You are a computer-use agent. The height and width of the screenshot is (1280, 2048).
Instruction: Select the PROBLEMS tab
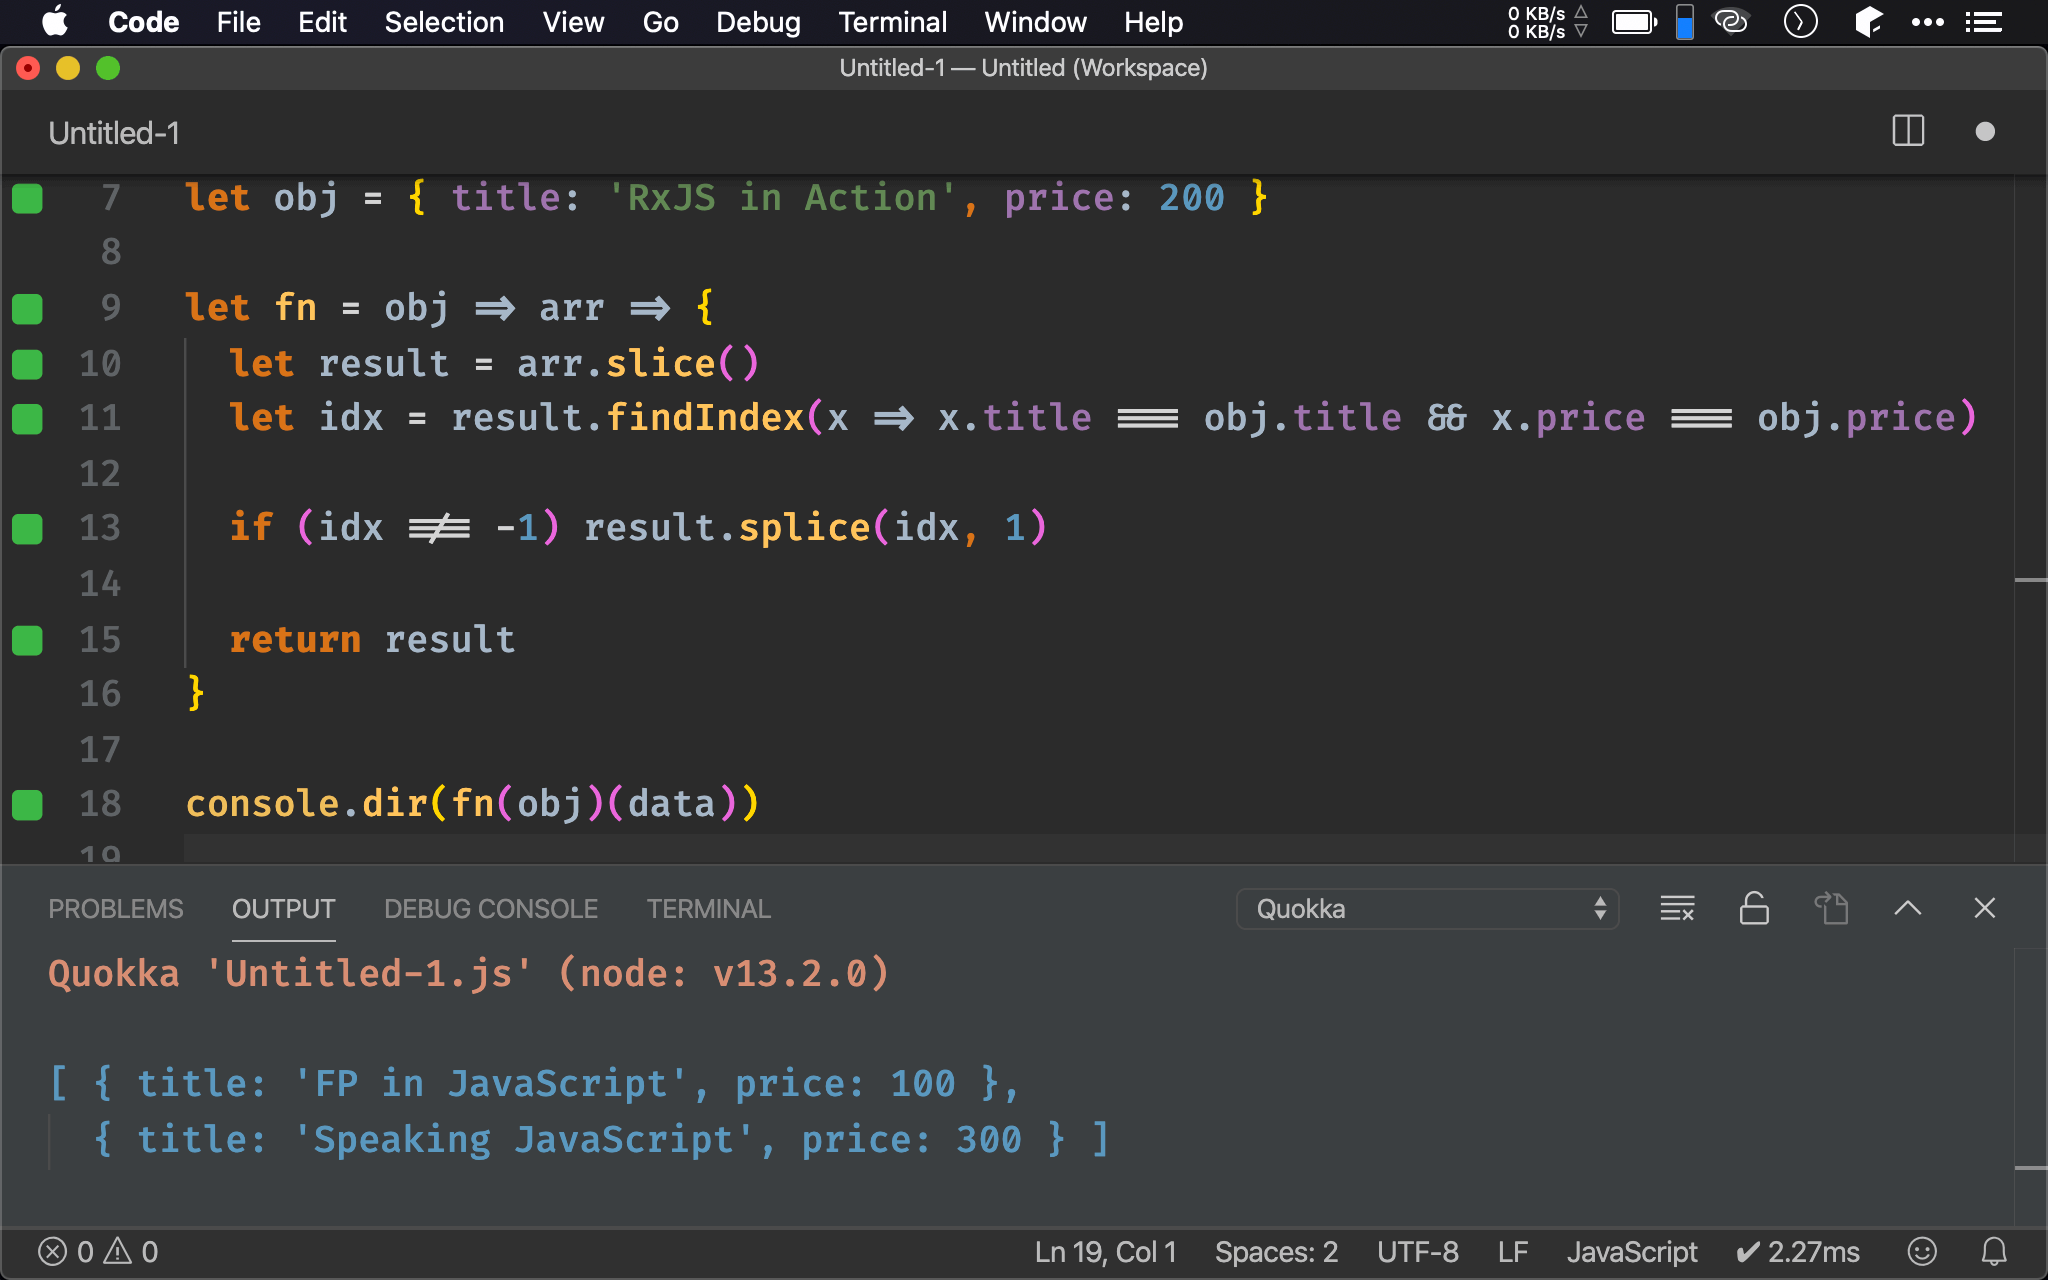tap(115, 907)
